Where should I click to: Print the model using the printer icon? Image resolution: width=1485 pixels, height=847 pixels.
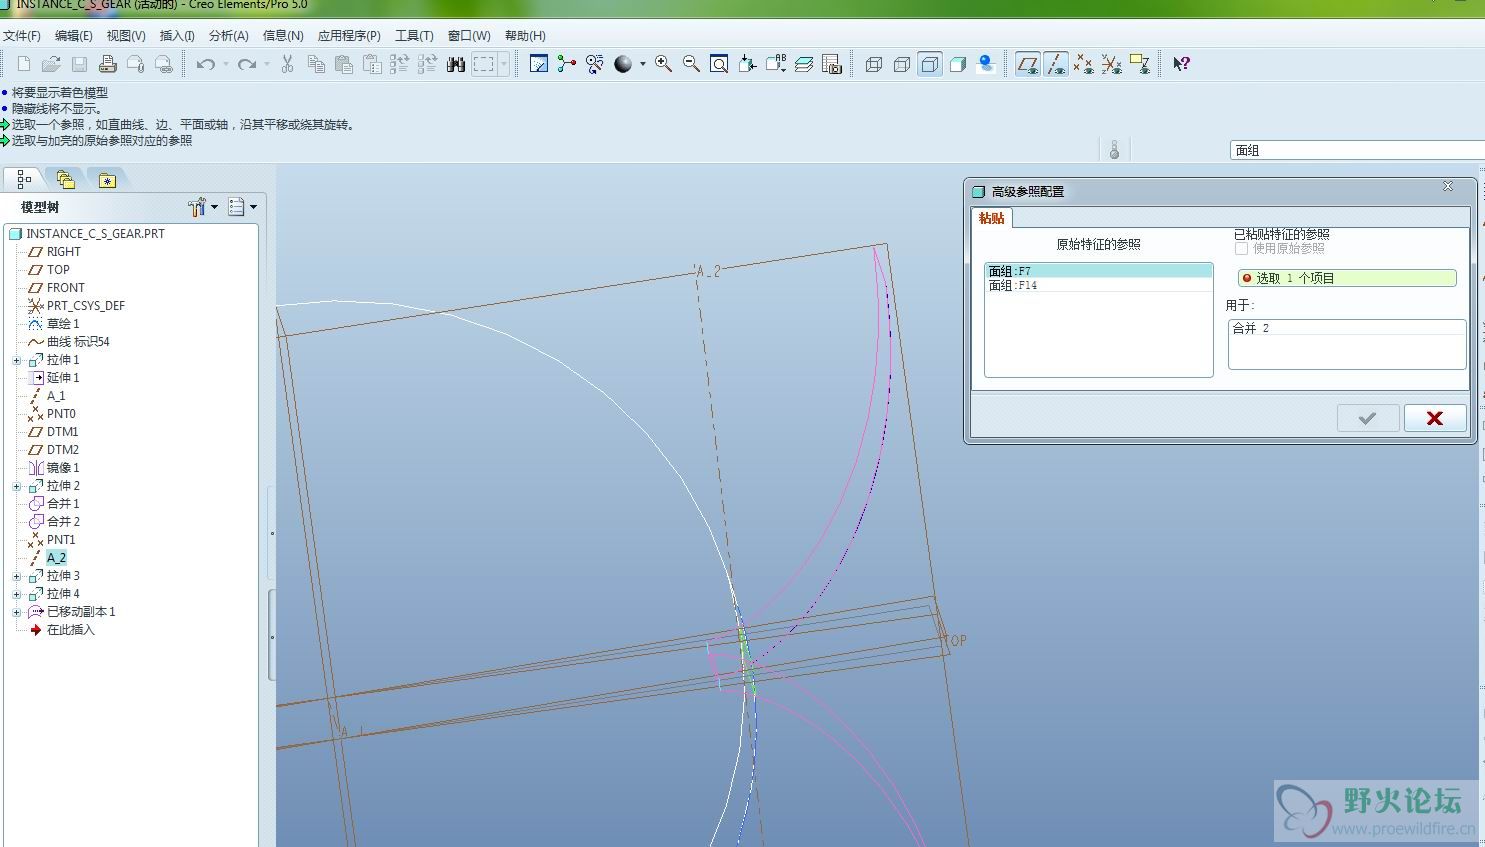(108, 64)
